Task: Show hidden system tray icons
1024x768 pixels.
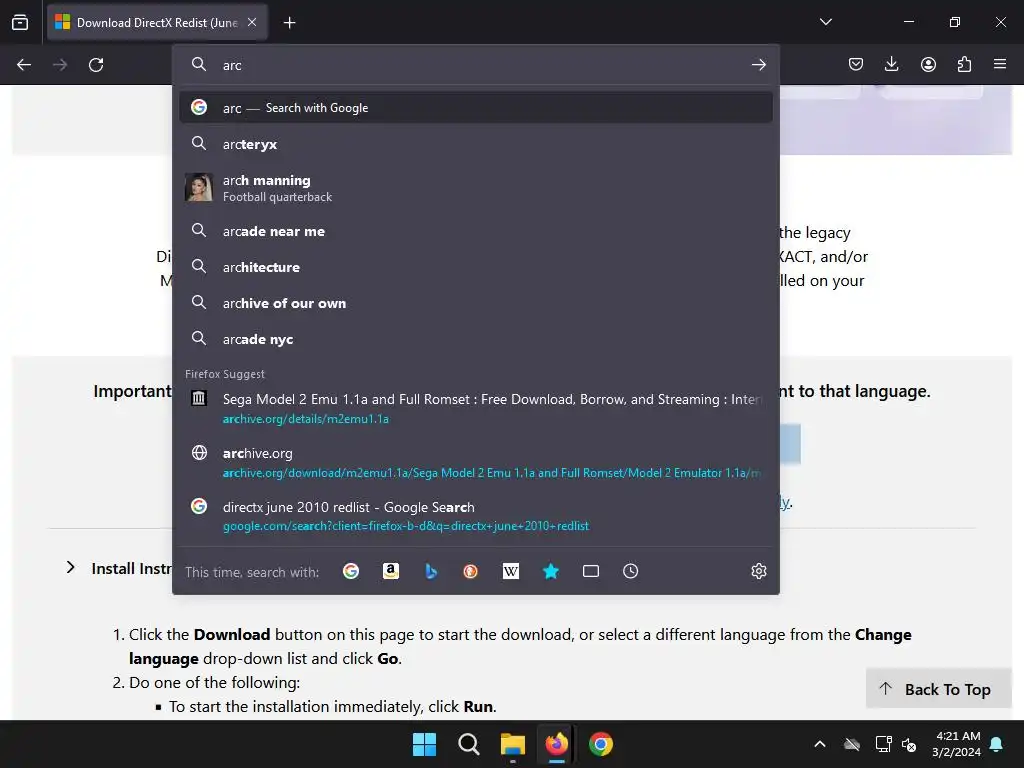Action: (x=820, y=744)
